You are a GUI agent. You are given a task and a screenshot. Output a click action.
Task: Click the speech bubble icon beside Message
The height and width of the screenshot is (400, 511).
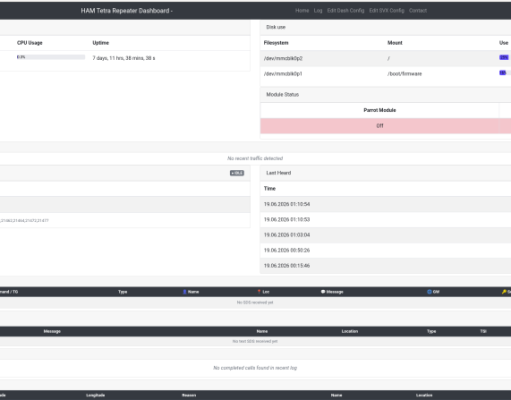coord(323,292)
